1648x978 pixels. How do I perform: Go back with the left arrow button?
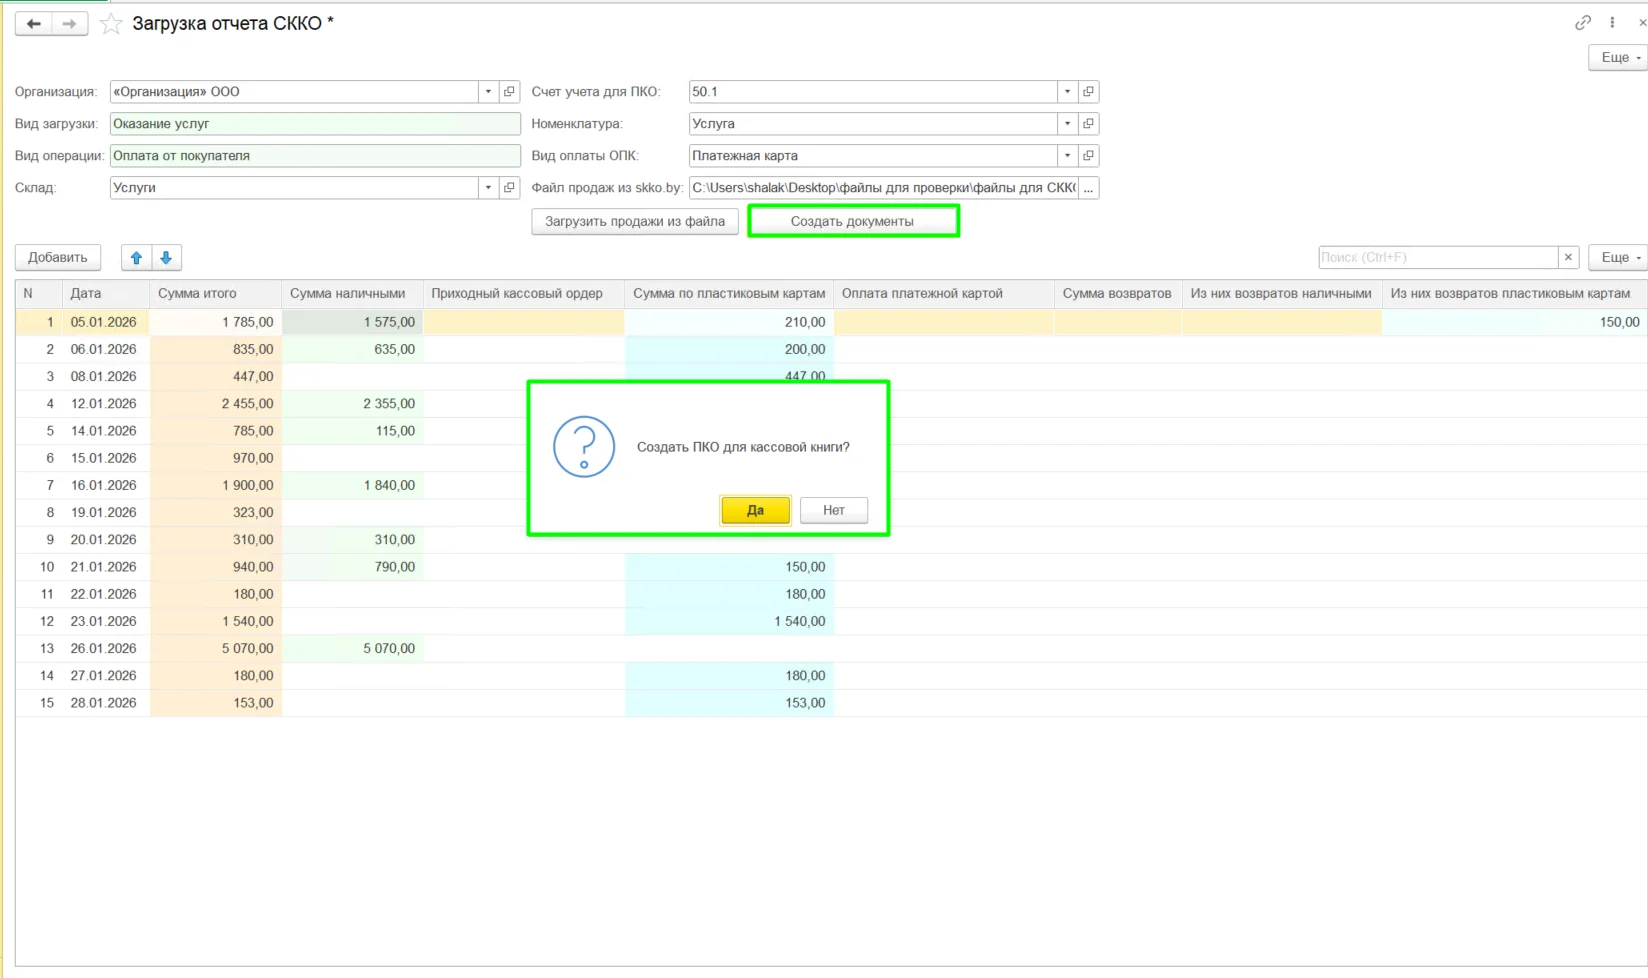(33, 24)
